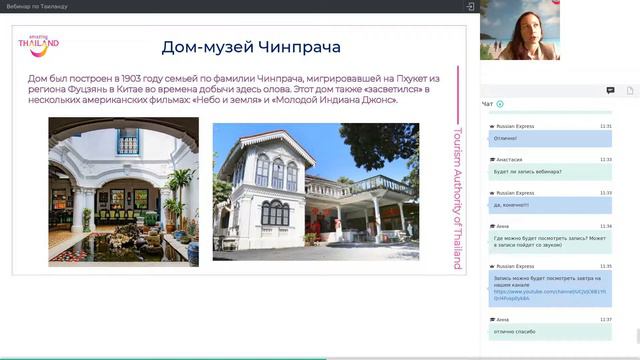Click the exit webinar icon in the title bar
Image resolution: width=640 pixels, height=360 pixels.
[x=470, y=6]
